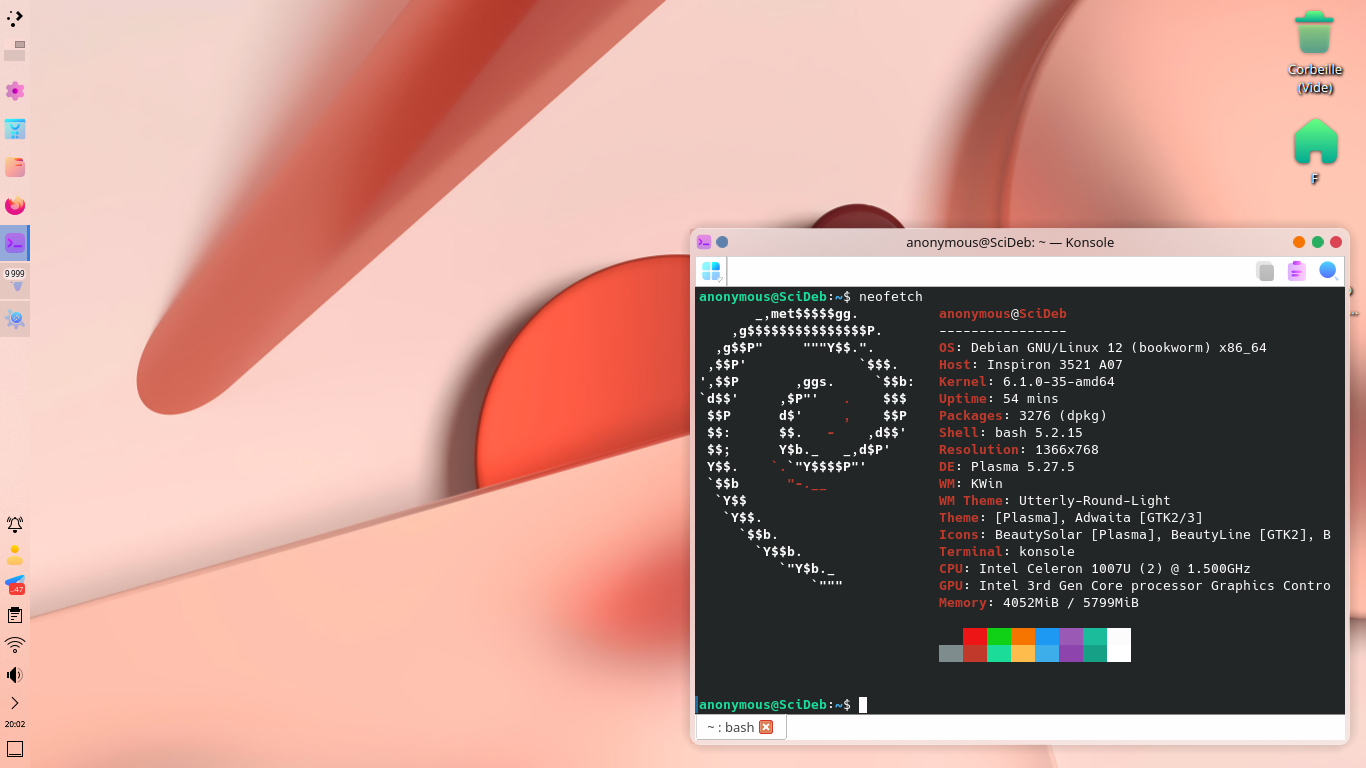Viewport: 1366px width, 768px height.
Task: Open the panel item badged 9 999
Action: (15, 281)
